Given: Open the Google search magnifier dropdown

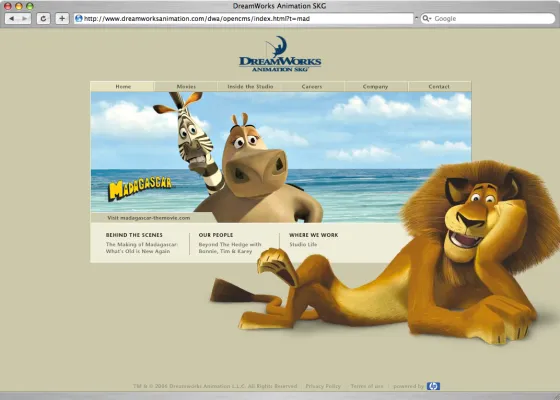Looking at the screenshot, I should (426, 19).
